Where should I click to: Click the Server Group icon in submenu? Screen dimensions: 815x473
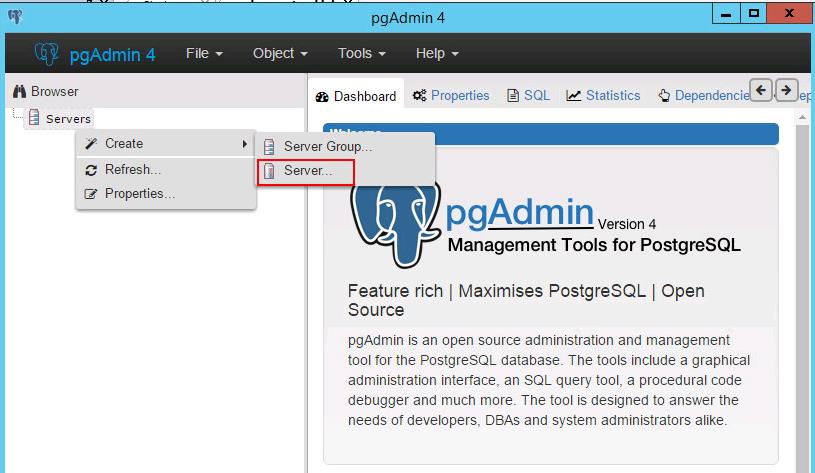coord(268,147)
